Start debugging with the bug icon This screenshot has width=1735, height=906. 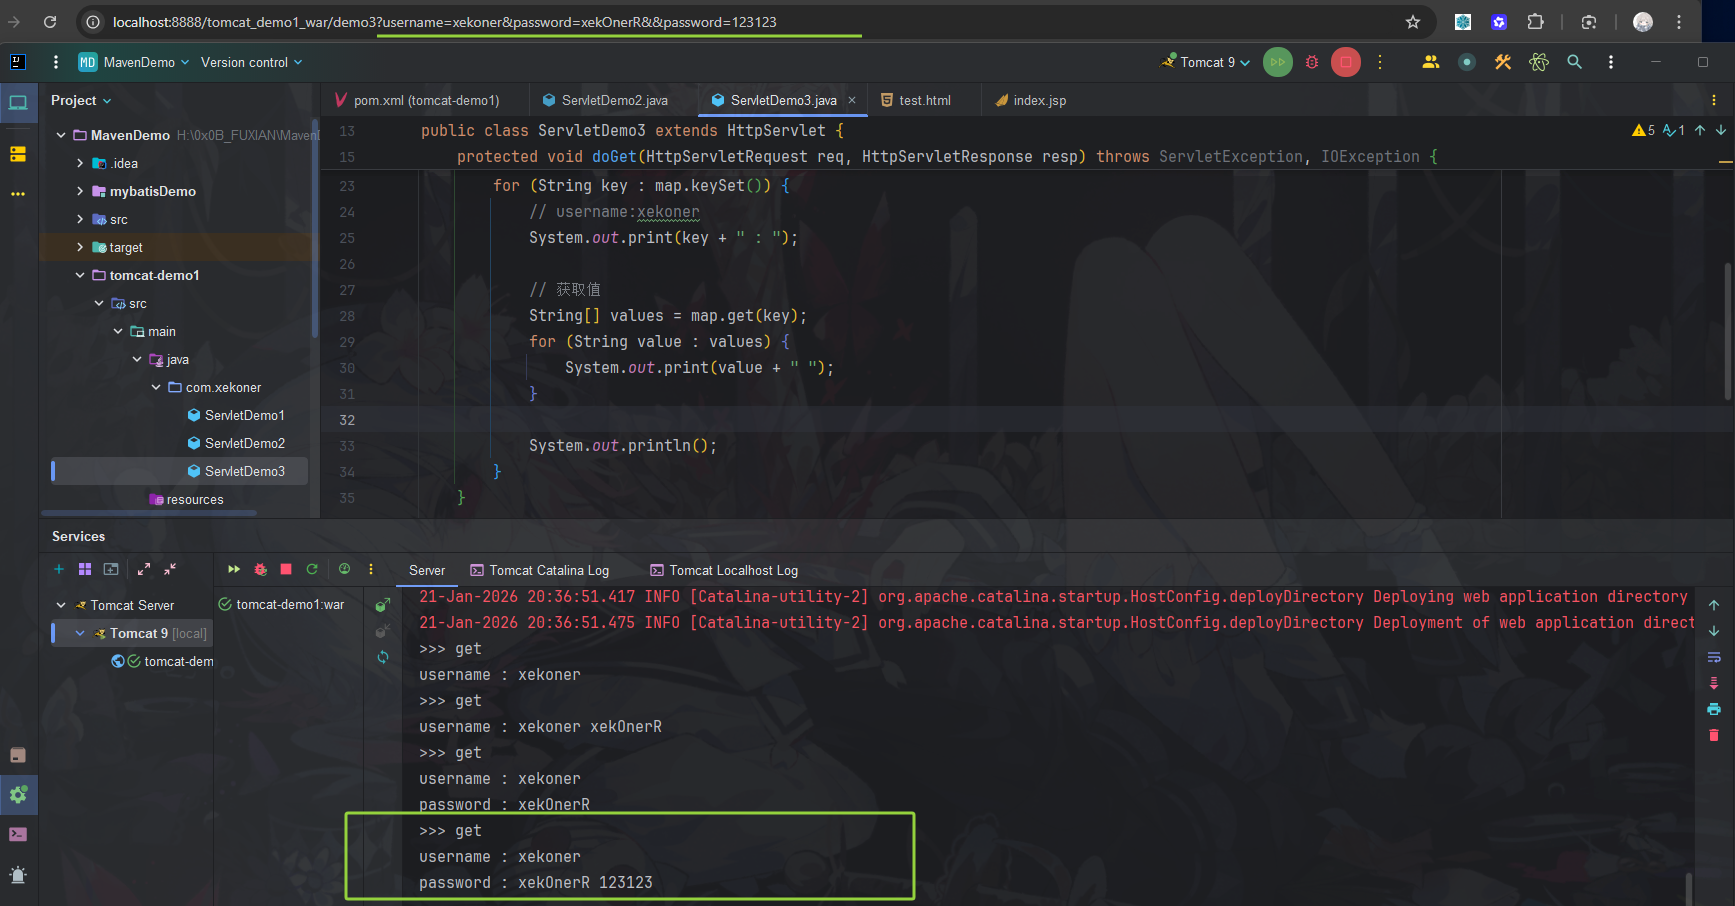(x=1311, y=61)
